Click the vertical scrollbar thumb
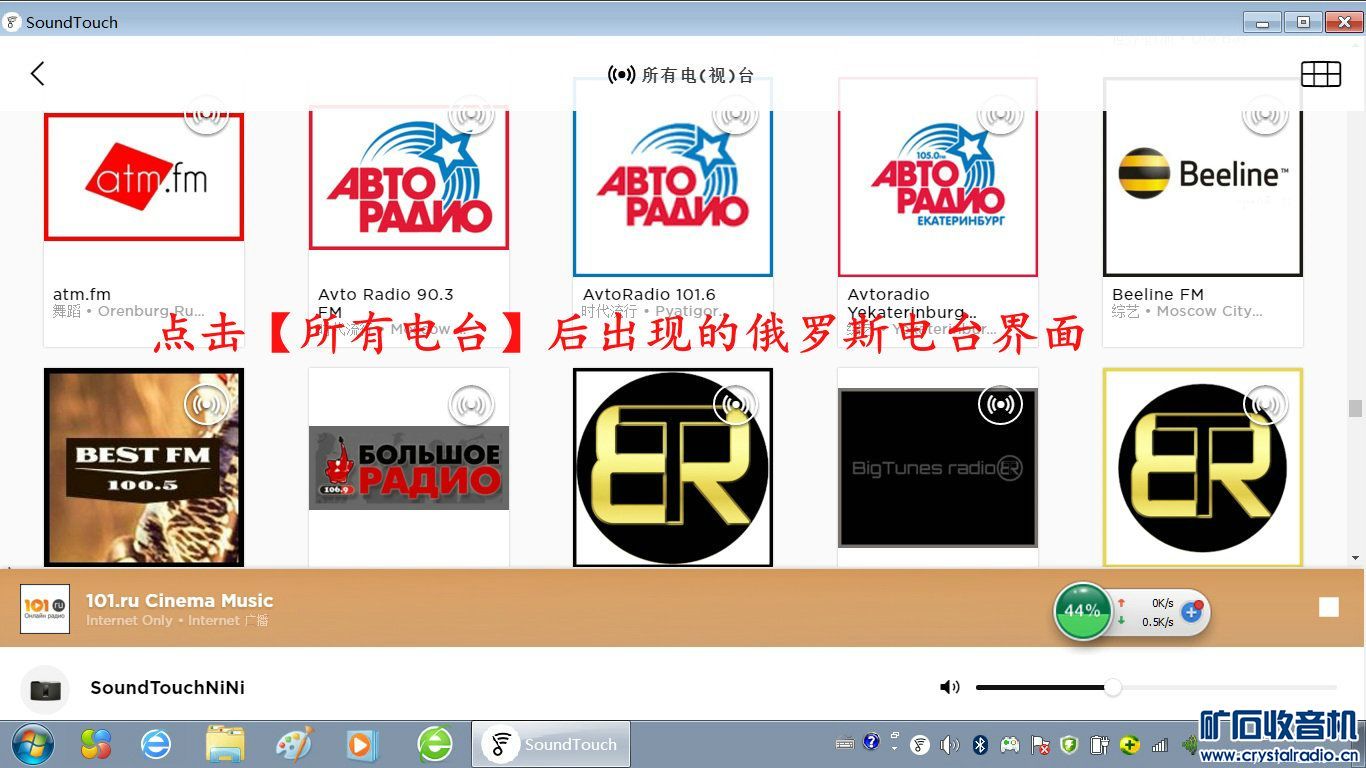 coord(1355,408)
